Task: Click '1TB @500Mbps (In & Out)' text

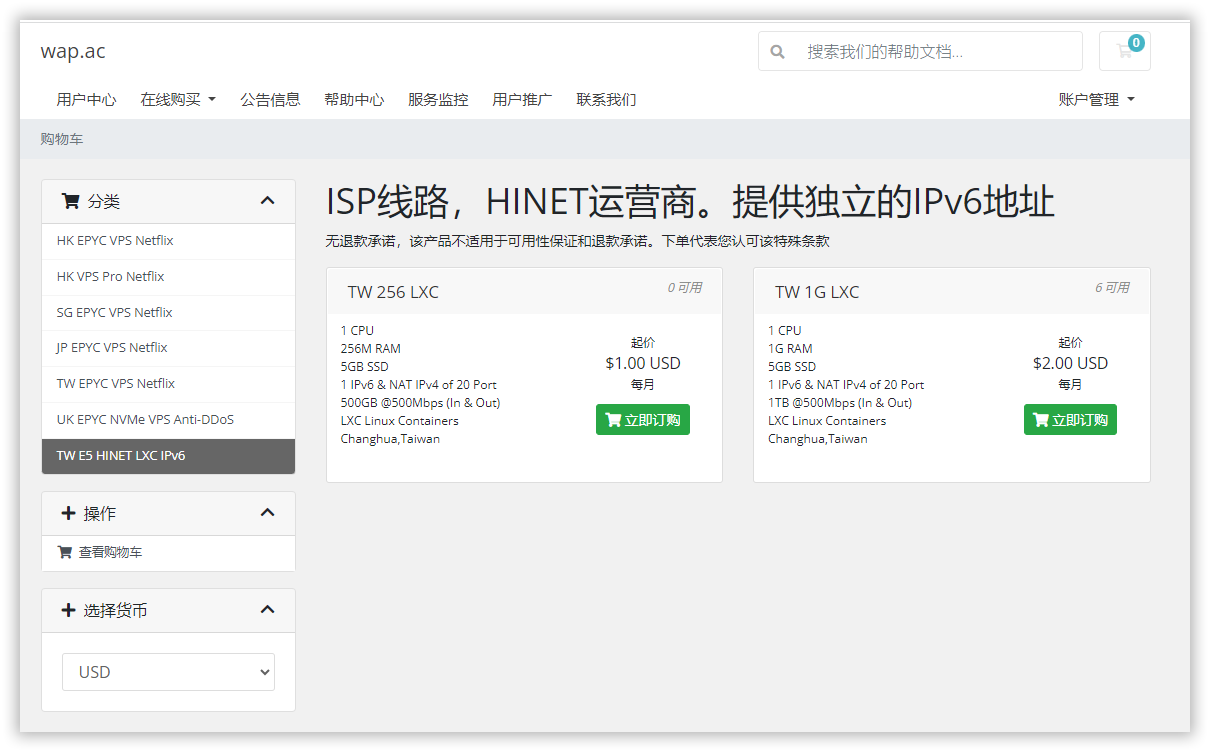Action: coord(840,403)
